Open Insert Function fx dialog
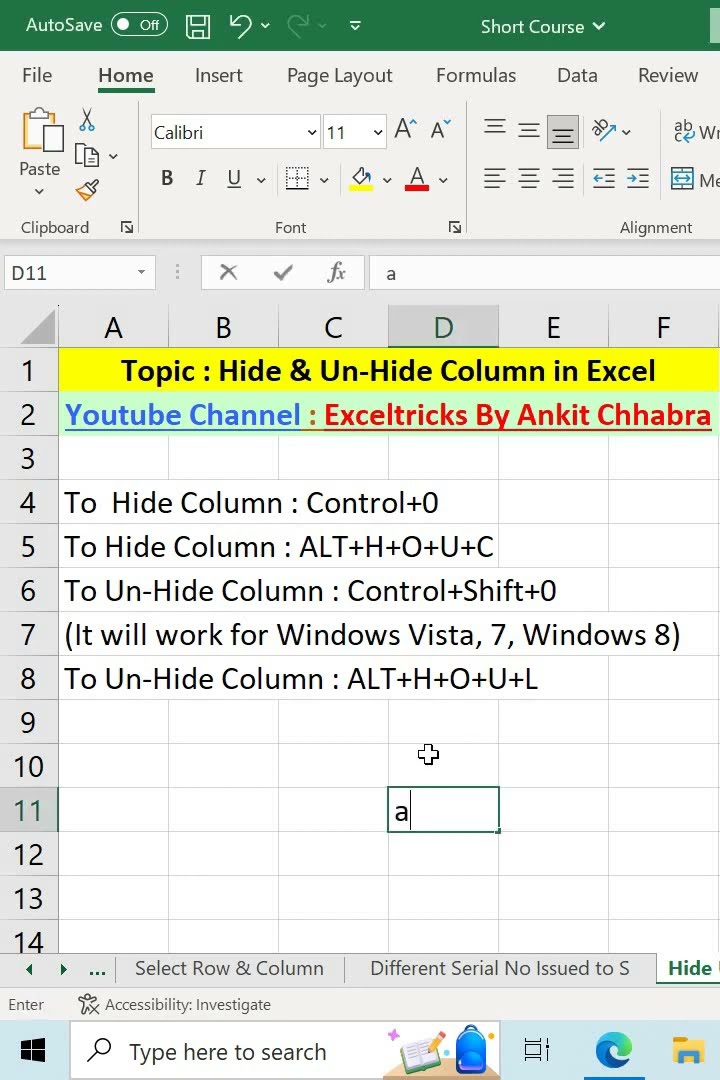Viewport: 720px width, 1080px height. [336, 273]
